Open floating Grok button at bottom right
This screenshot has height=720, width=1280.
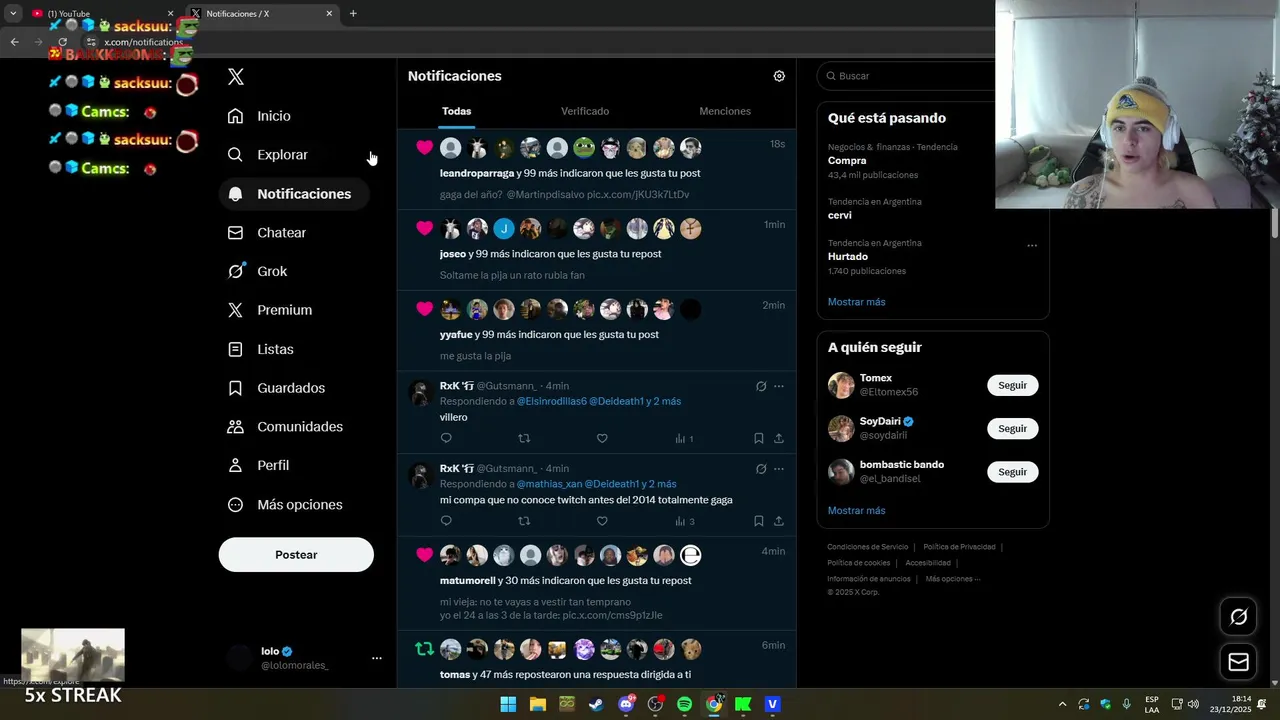pyautogui.click(x=1238, y=617)
